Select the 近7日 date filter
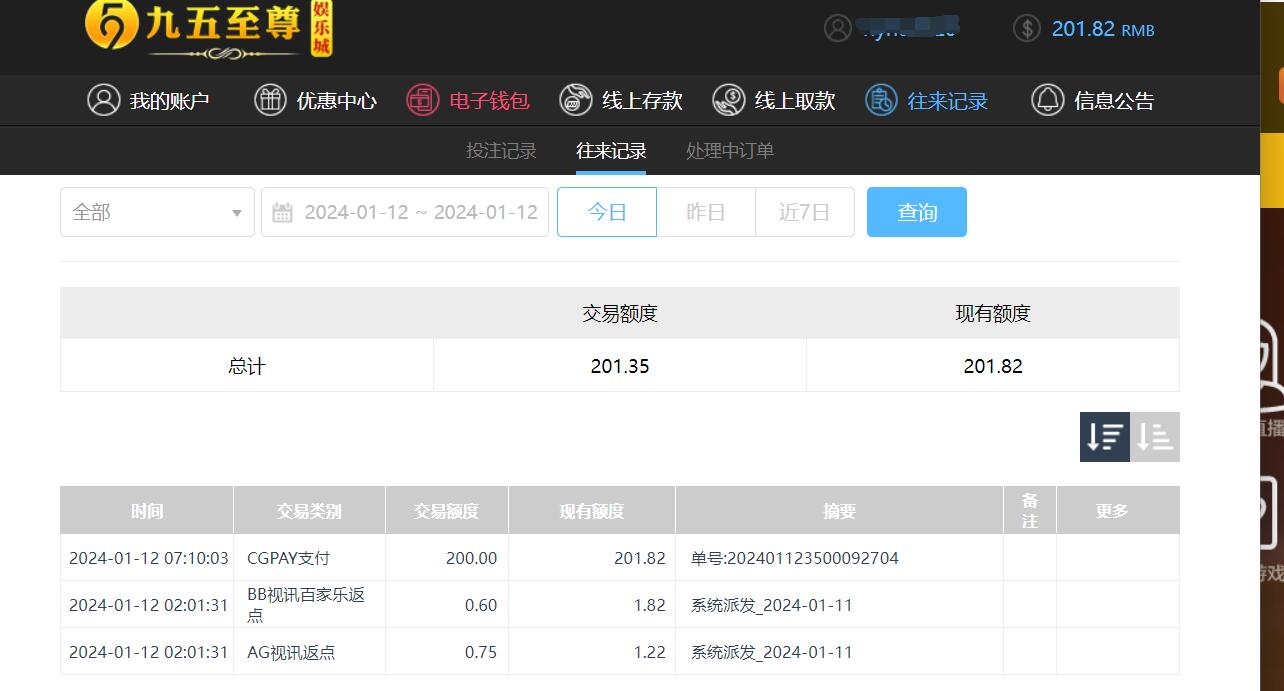 pyautogui.click(x=805, y=212)
